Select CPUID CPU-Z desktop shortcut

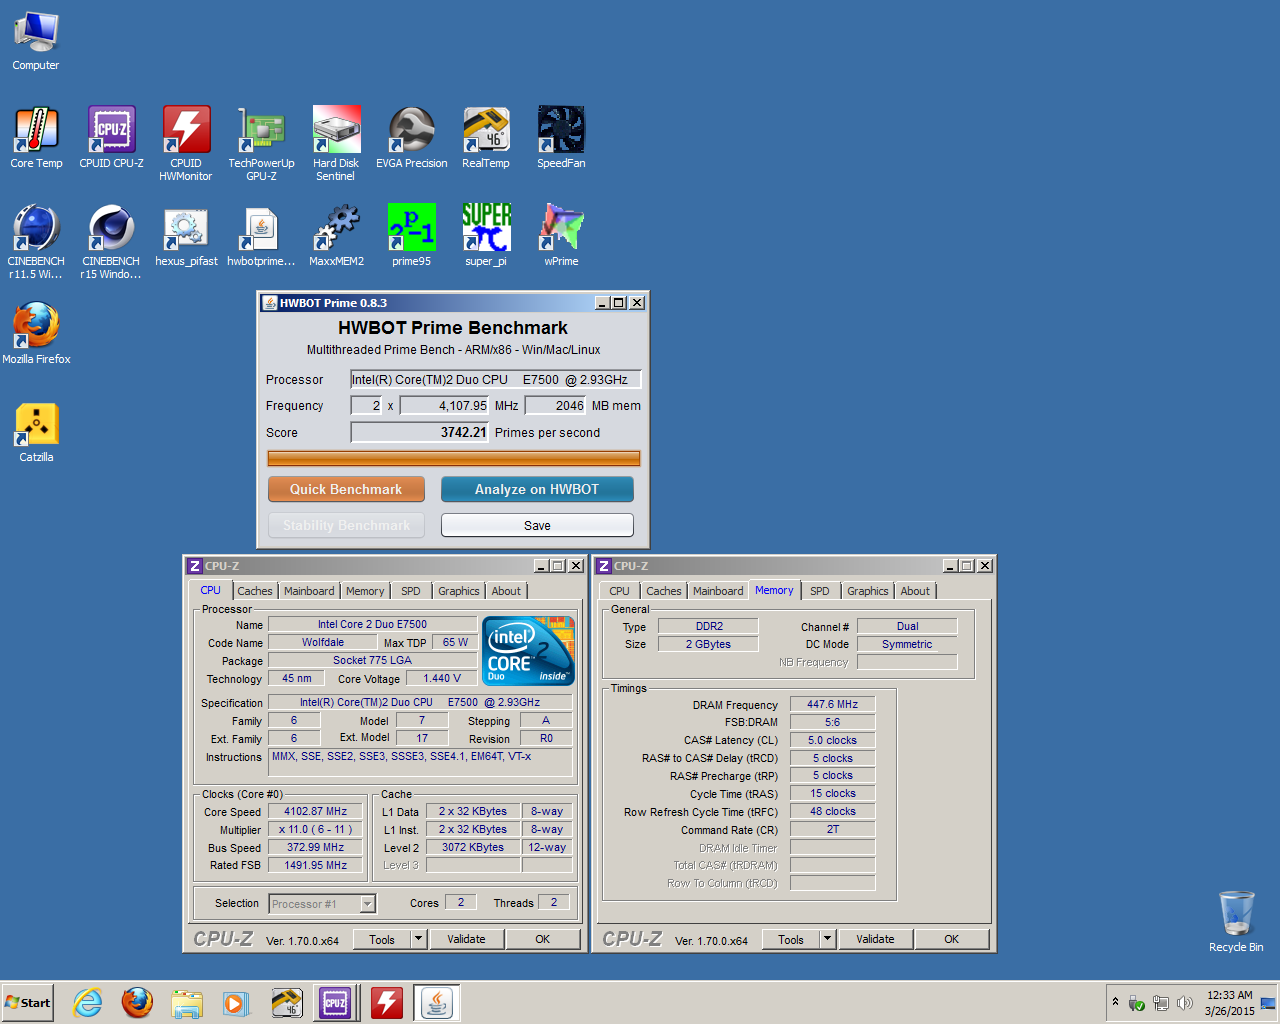(111, 138)
